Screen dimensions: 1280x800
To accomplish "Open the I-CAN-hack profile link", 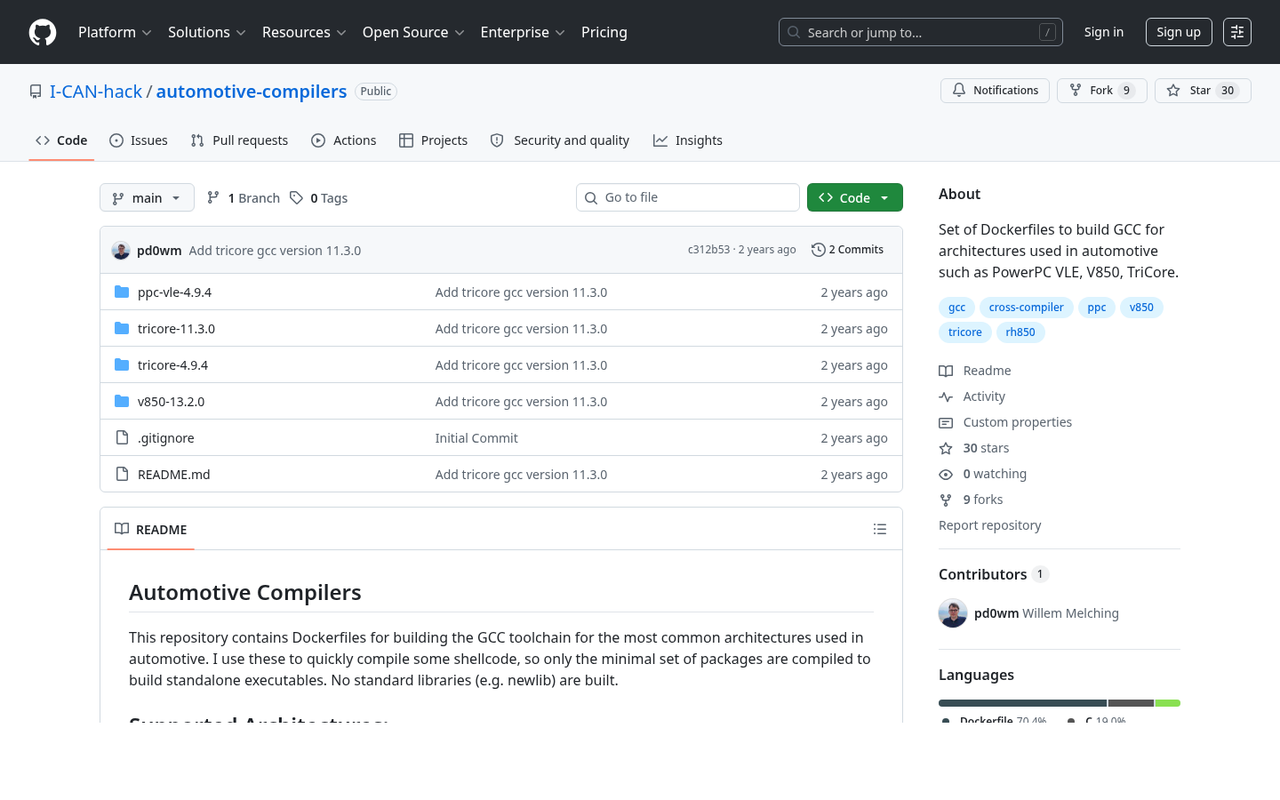I will point(96,90).
